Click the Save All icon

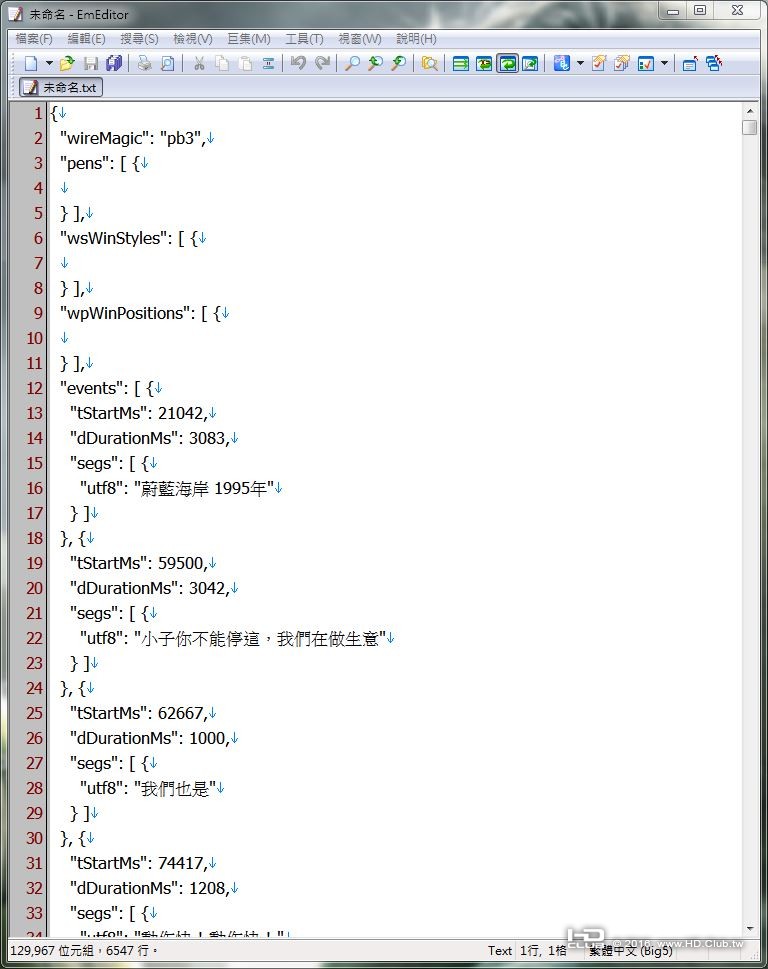click(114, 63)
